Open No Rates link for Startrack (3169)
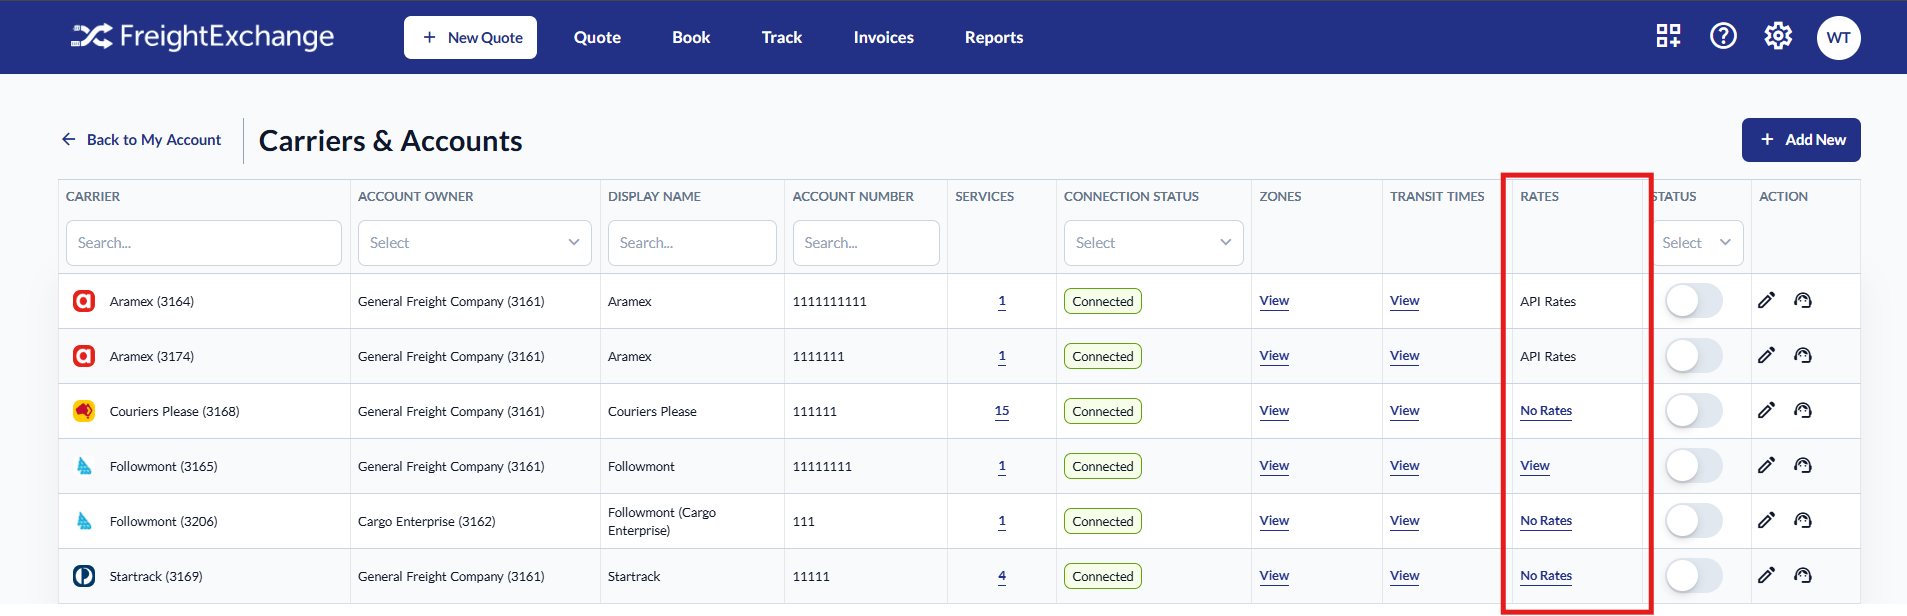Image resolution: width=1907 pixels, height=616 pixels. coord(1546,576)
